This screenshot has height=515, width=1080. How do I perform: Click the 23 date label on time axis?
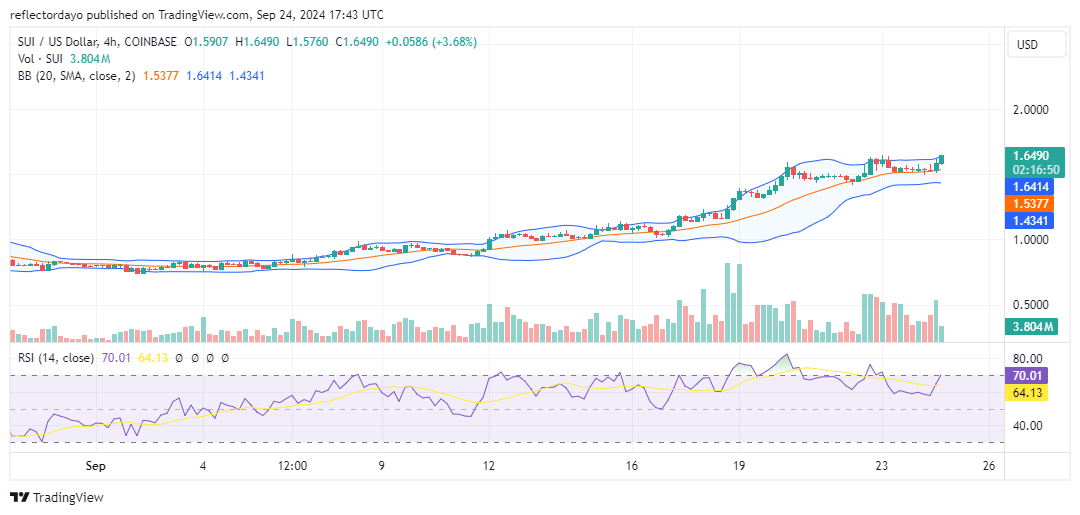[x=882, y=466]
